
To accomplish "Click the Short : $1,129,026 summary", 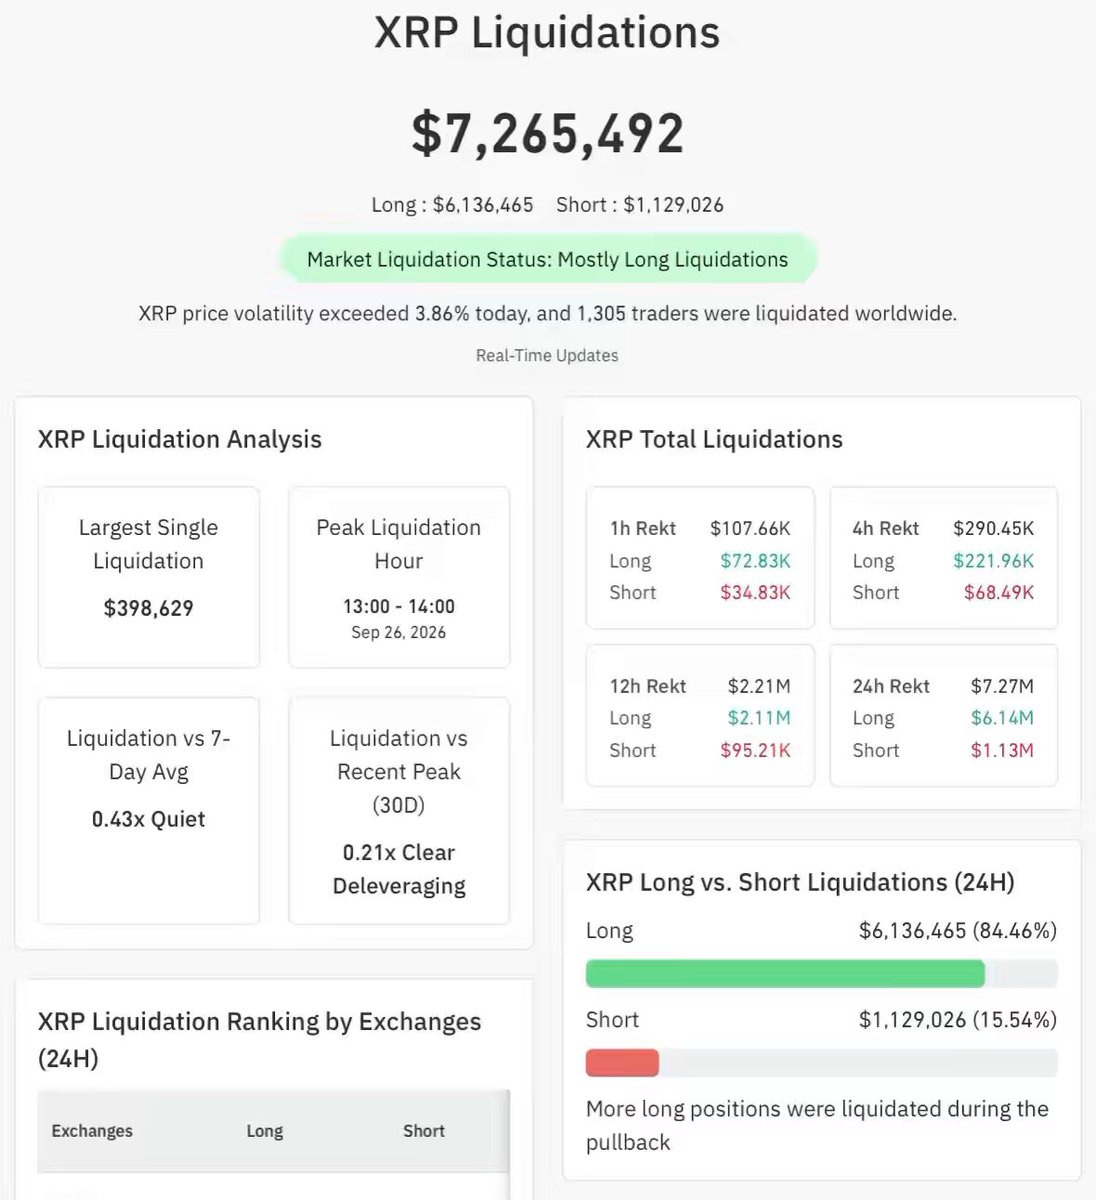I will (x=640, y=205).
